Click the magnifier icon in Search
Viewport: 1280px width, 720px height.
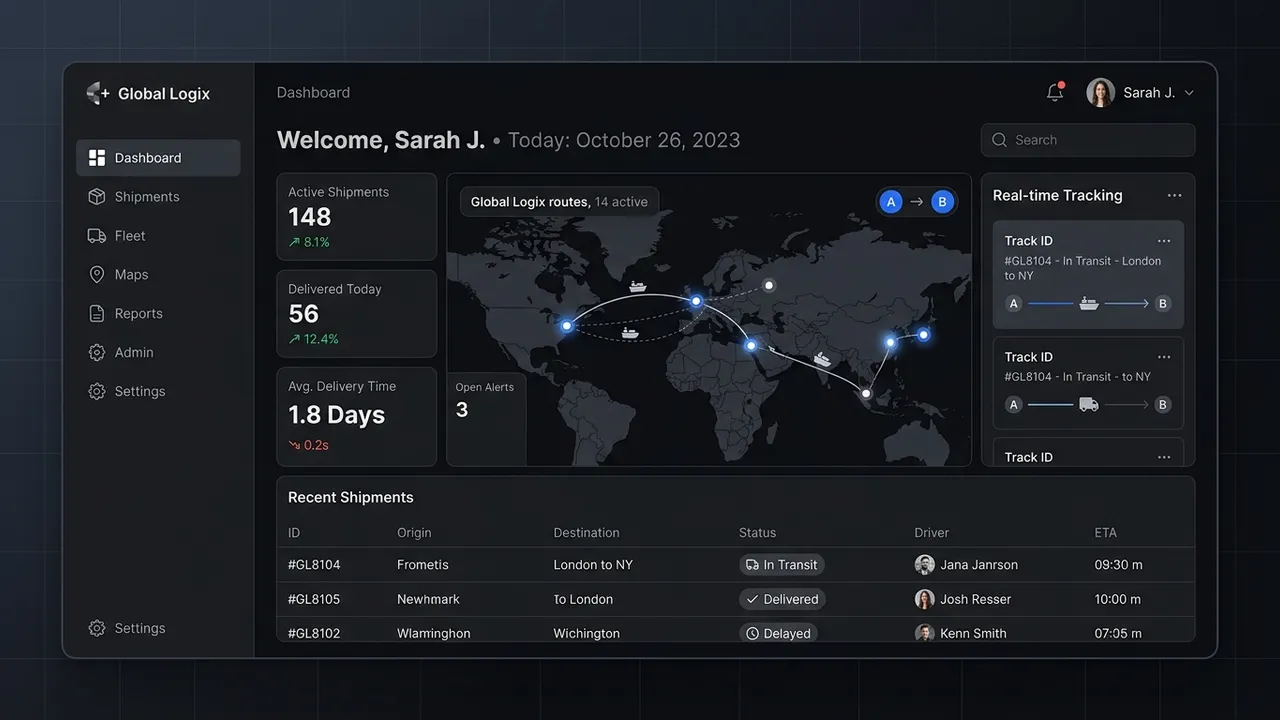coord(999,140)
